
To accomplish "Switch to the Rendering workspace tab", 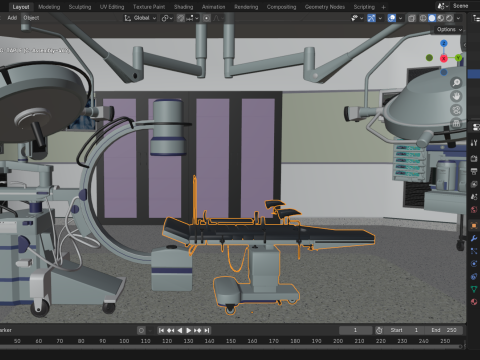I will pyautogui.click(x=246, y=7).
